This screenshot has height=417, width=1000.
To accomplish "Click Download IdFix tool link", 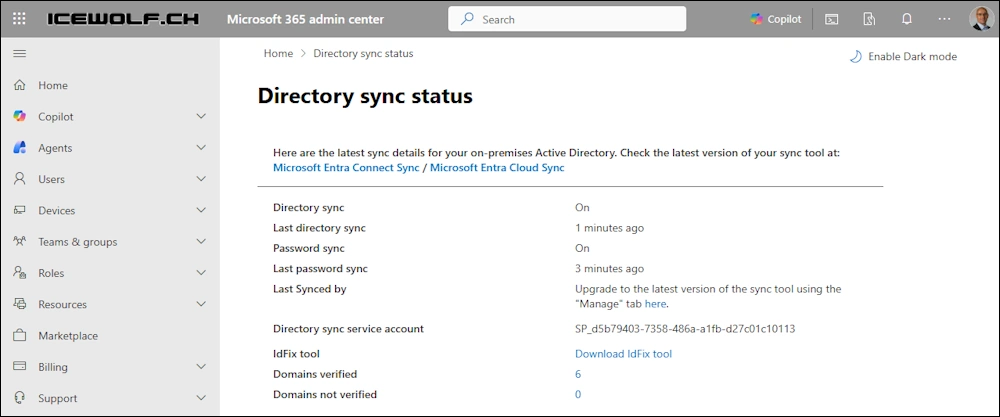I will pos(623,354).
